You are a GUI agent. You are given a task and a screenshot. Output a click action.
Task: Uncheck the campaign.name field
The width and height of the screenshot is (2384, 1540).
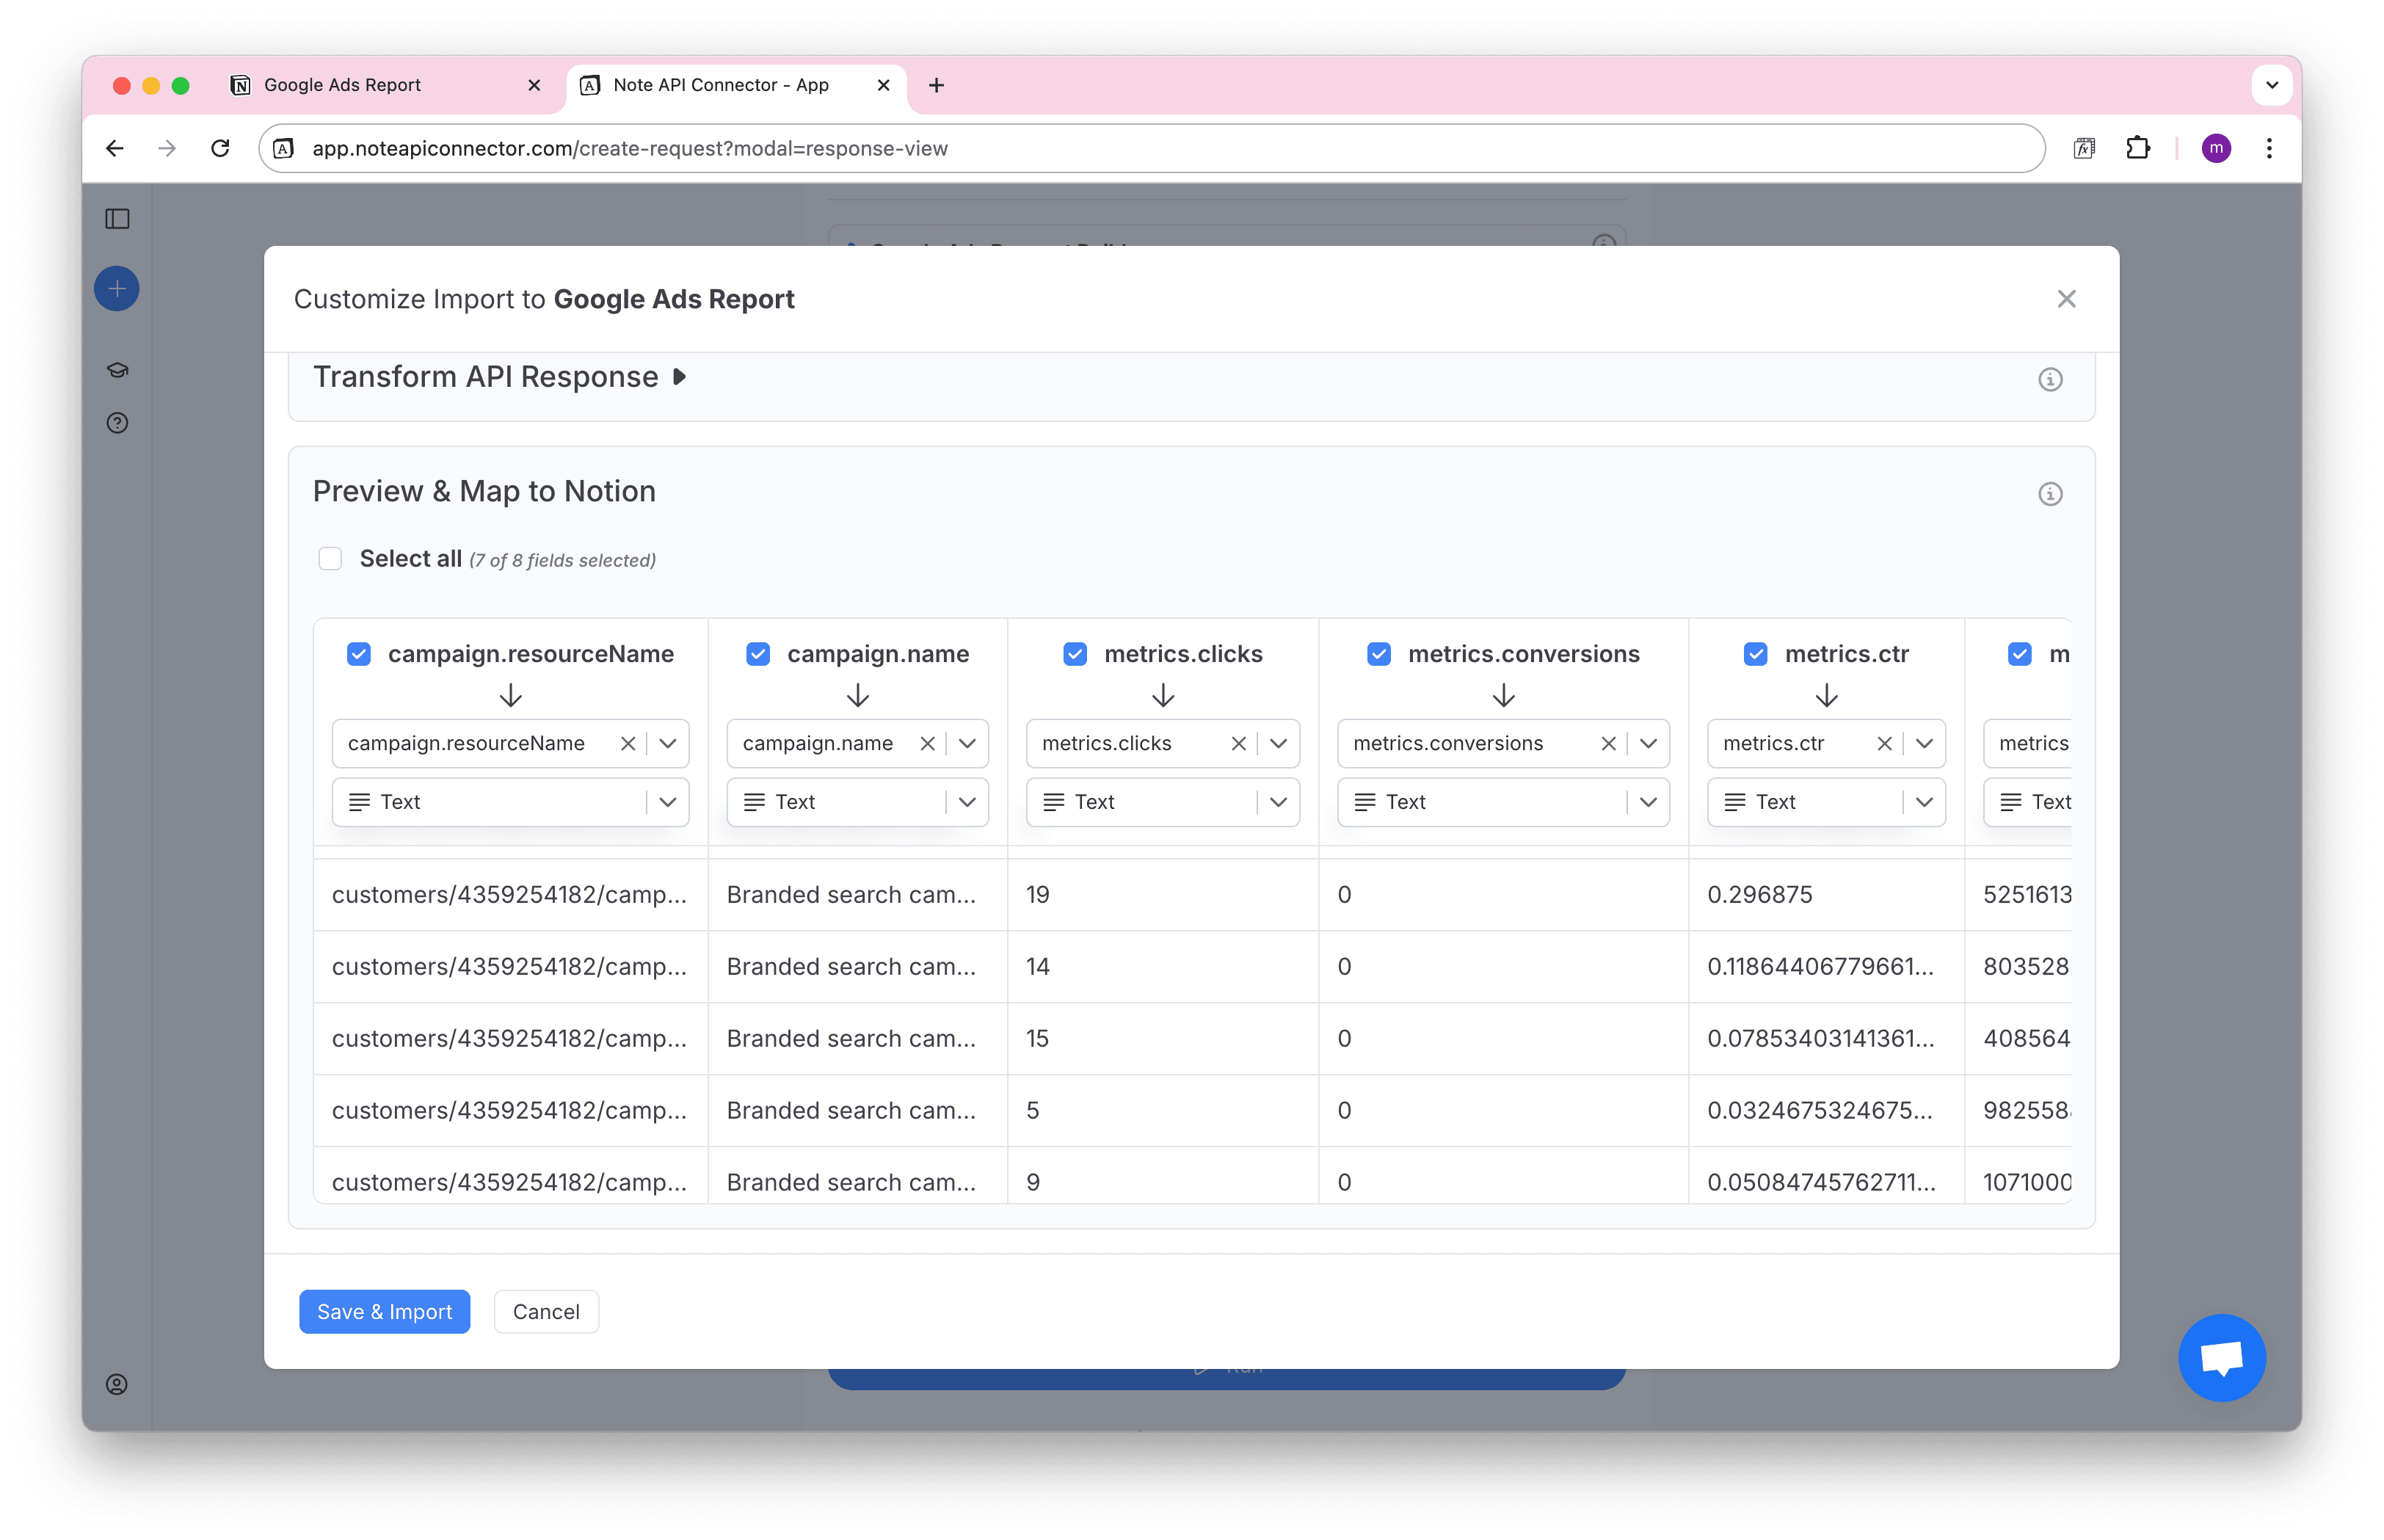tap(758, 655)
